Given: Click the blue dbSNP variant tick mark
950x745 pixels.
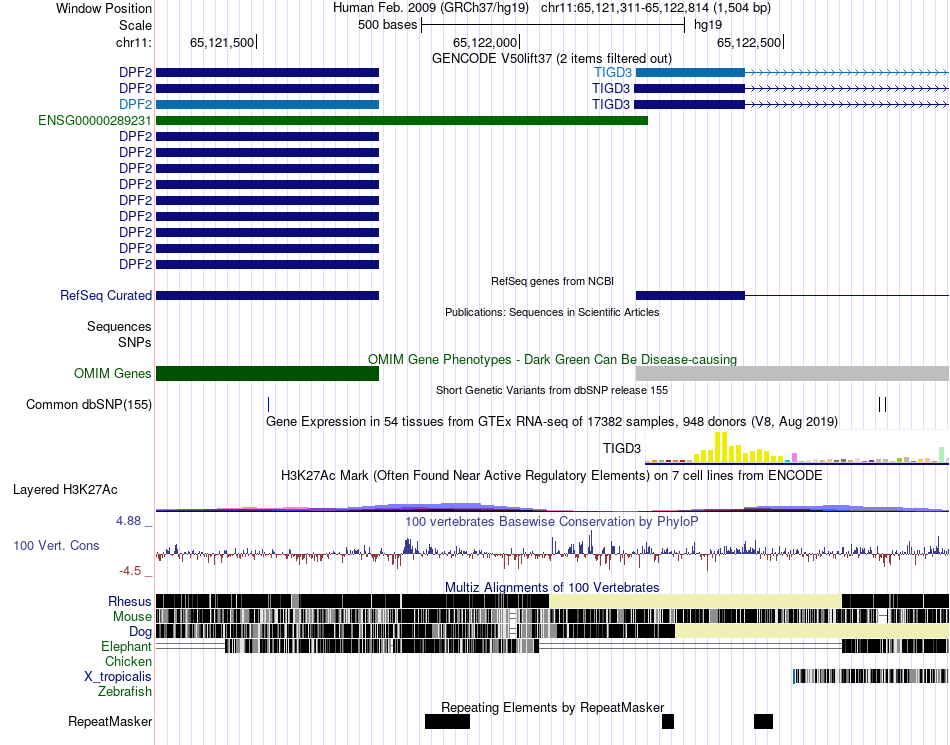Looking at the screenshot, I should pos(268,405).
